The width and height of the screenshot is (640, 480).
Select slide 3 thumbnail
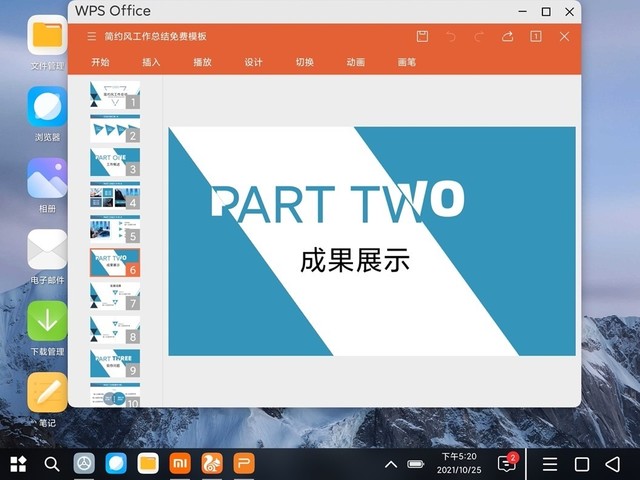pyautogui.click(x=114, y=162)
